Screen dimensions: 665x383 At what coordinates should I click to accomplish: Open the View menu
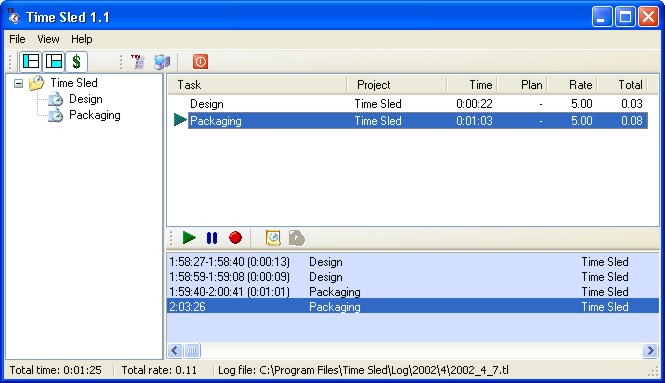(x=48, y=39)
